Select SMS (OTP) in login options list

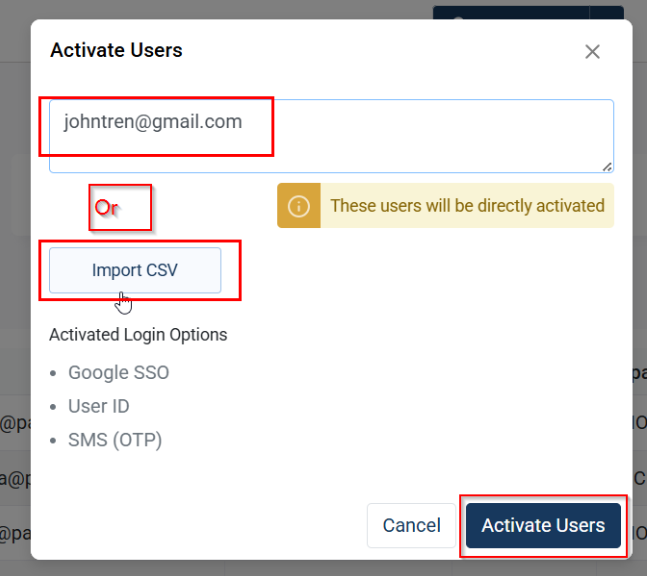point(114,440)
